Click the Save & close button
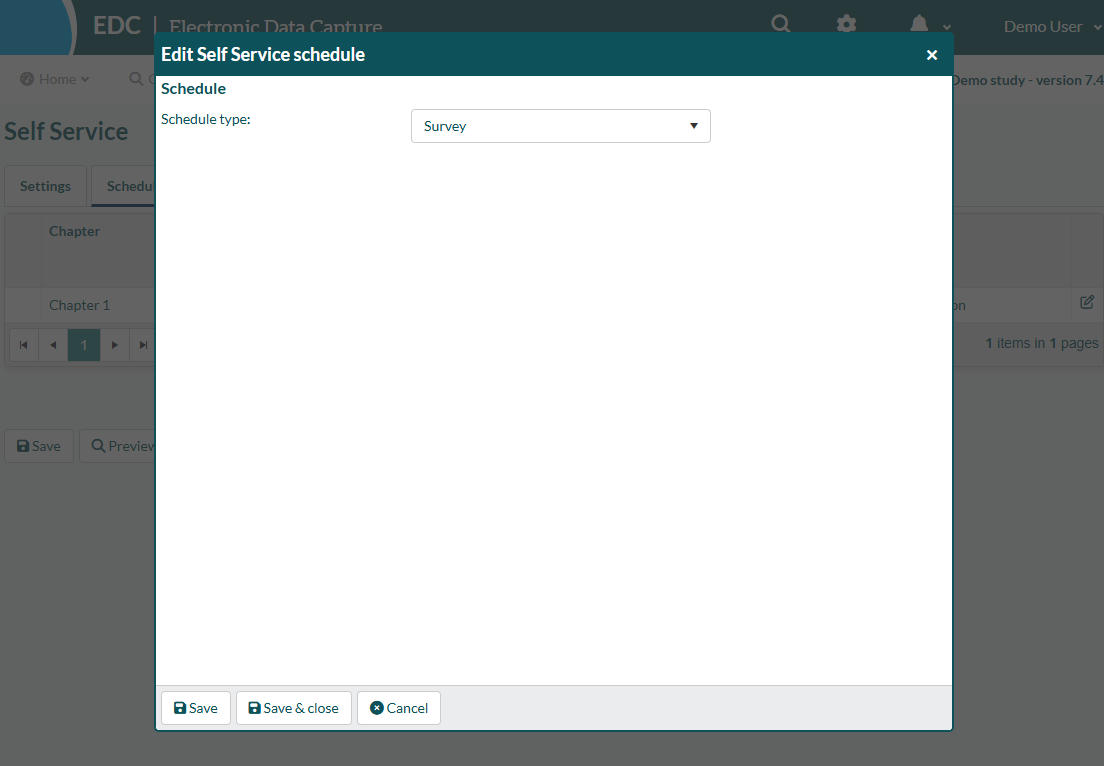 tap(294, 708)
